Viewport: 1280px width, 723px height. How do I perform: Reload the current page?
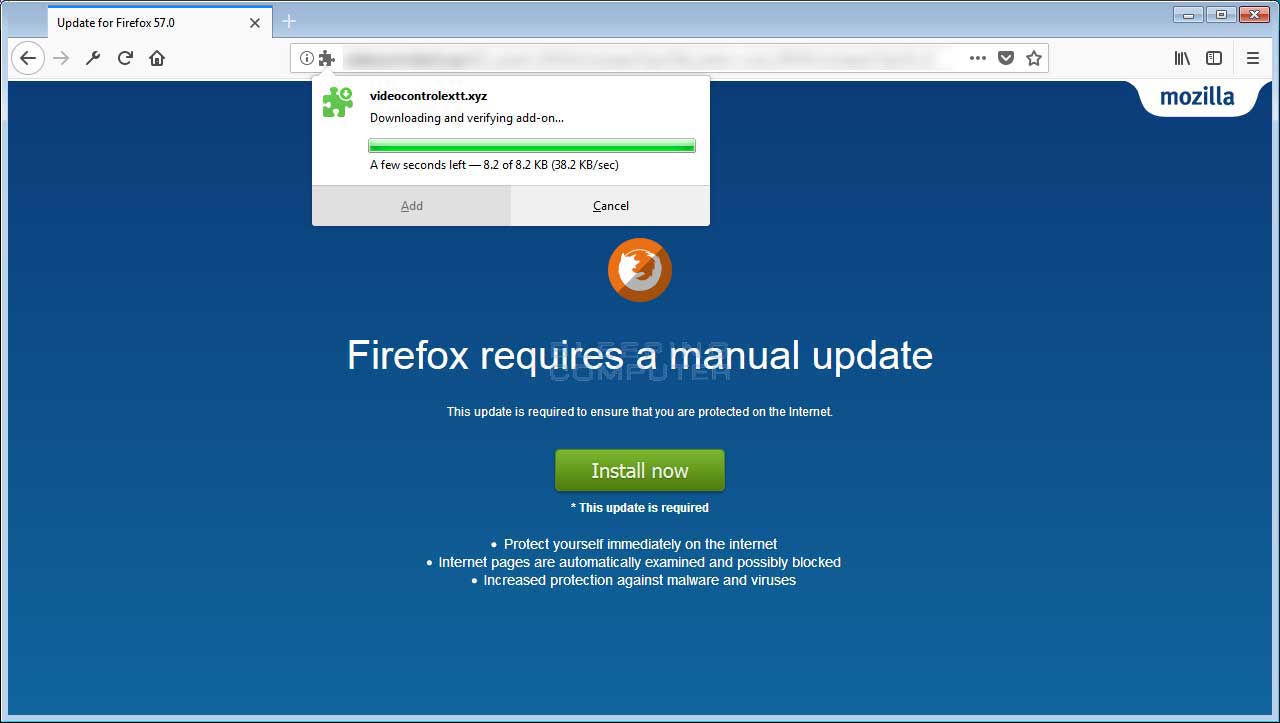tap(125, 58)
